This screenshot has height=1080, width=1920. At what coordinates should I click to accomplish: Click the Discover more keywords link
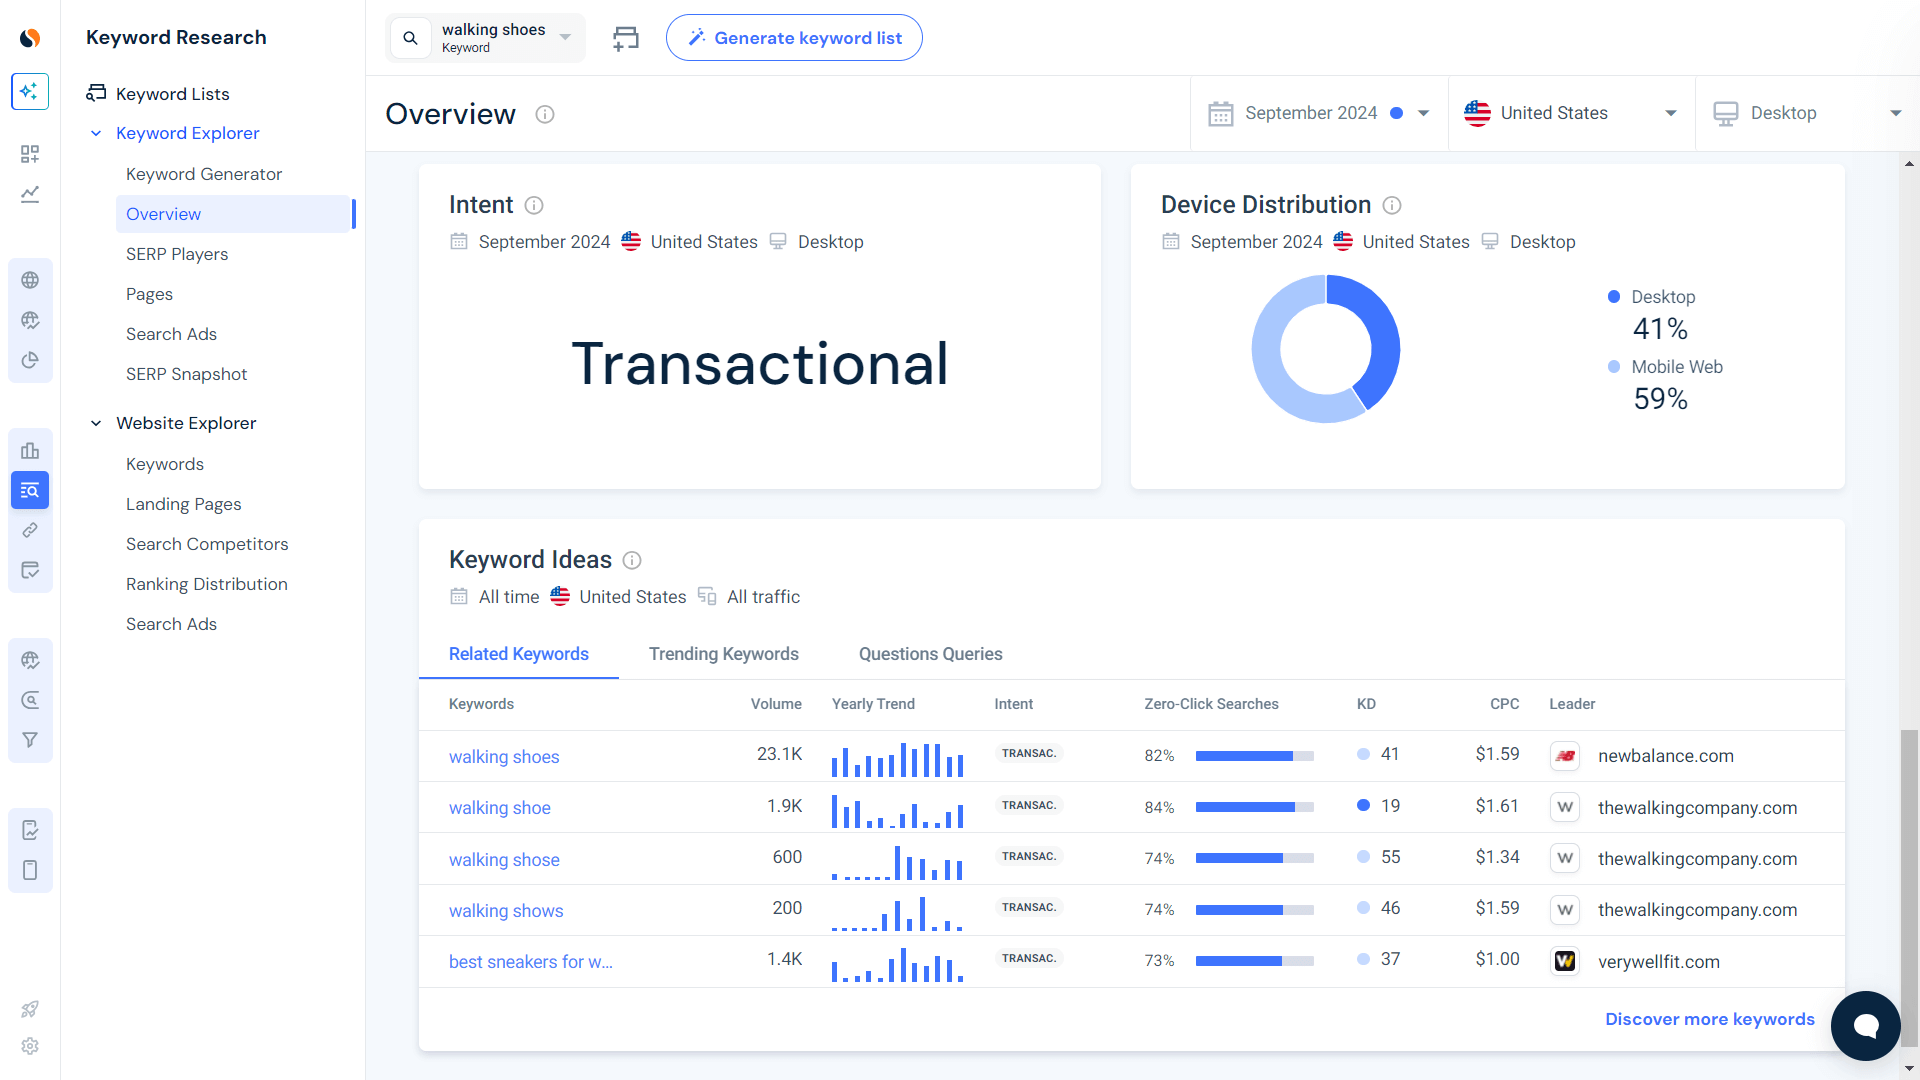coord(1710,1018)
